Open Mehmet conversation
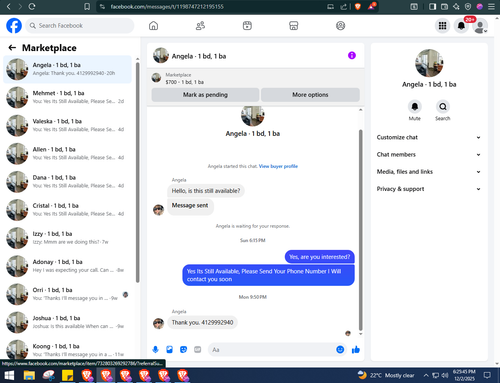The width and height of the screenshot is (500, 383). coord(68,97)
